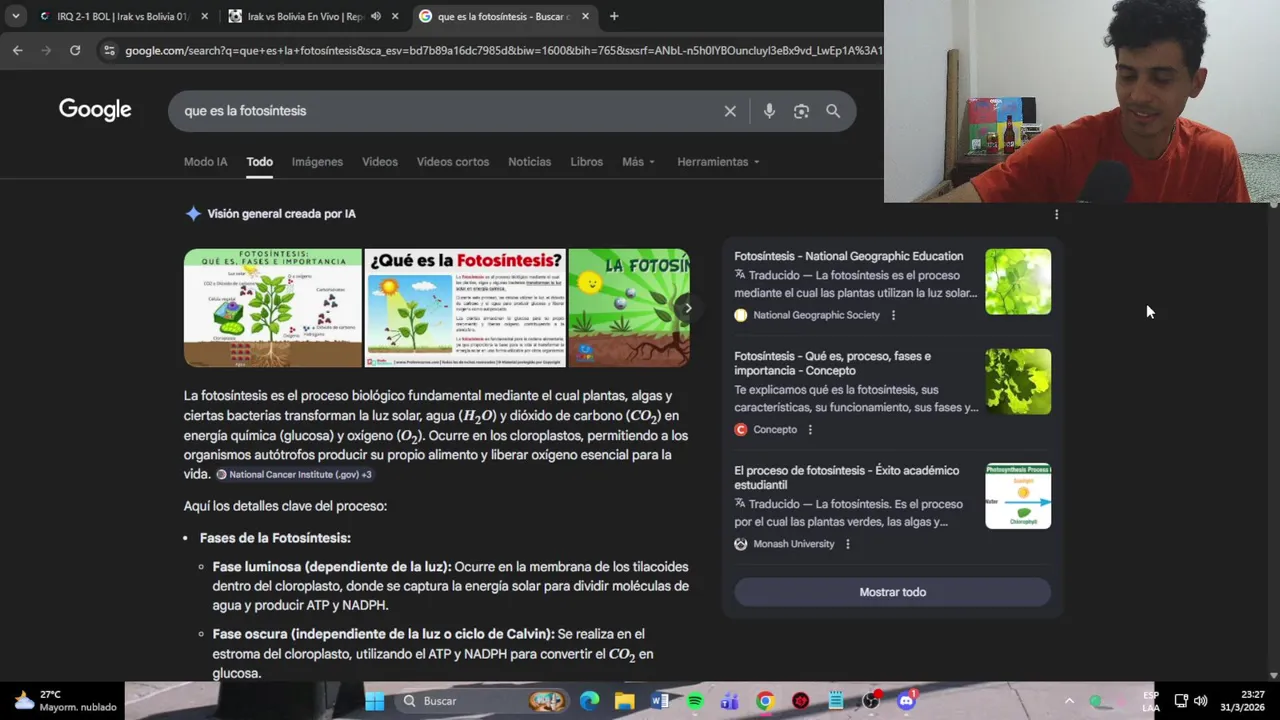Select the Videos cortos results tab
The width and height of the screenshot is (1280, 720).
[453, 162]
